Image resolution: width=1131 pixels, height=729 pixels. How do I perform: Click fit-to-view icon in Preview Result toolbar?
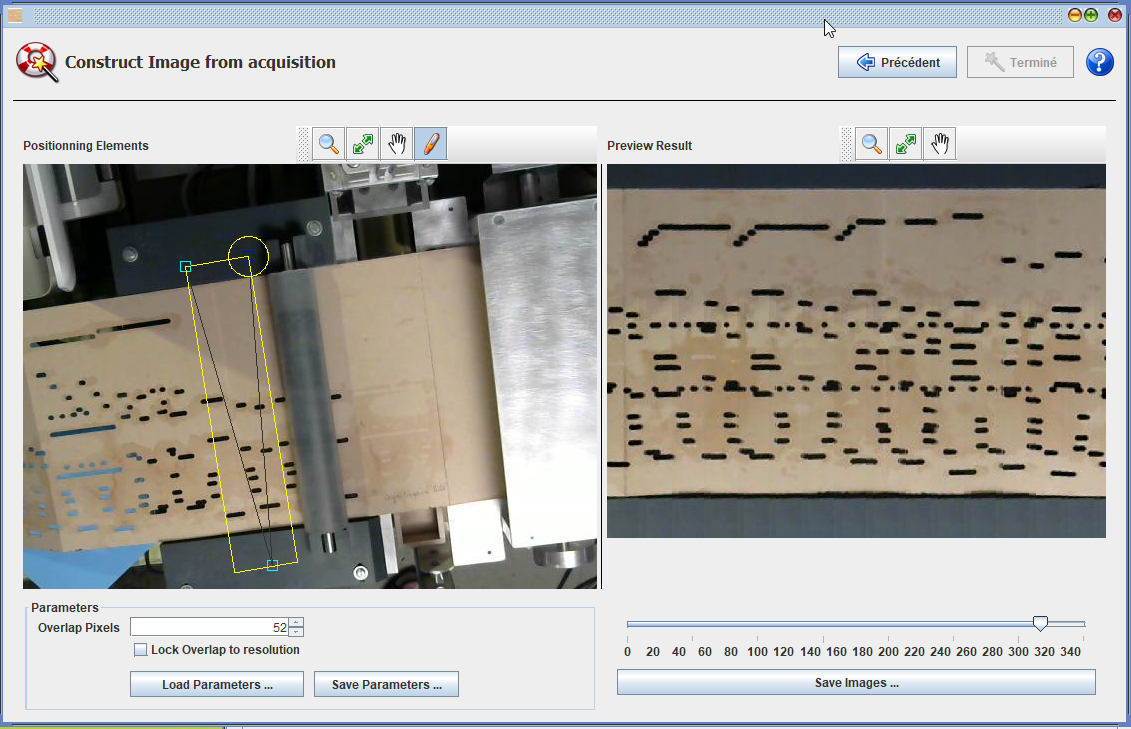pos(906,144)
